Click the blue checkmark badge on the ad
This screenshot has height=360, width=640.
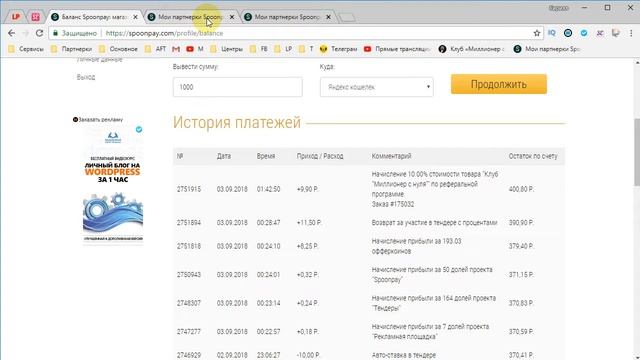click(x=139, y=129)
